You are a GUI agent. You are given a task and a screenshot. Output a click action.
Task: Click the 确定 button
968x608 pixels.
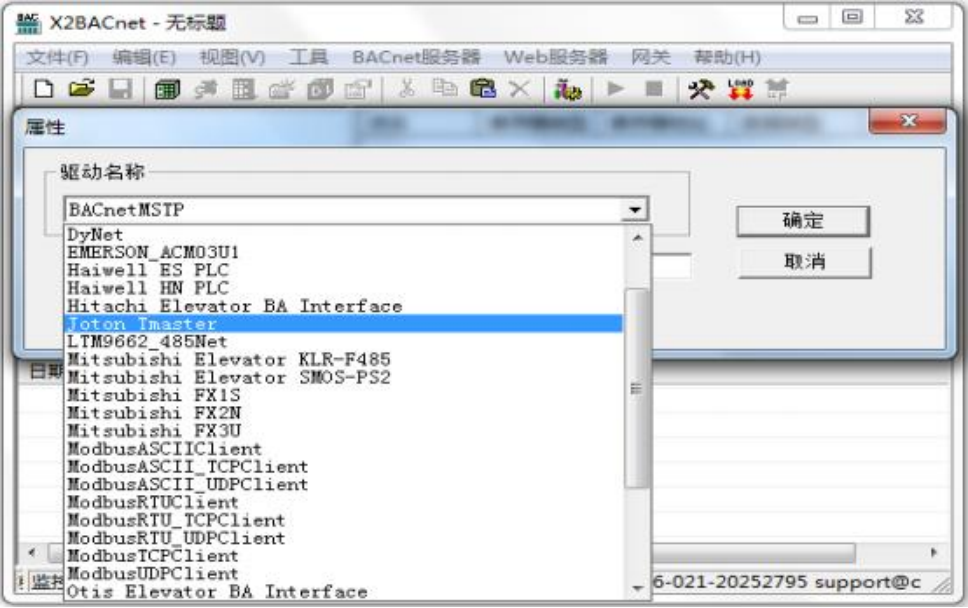(803, 220)
